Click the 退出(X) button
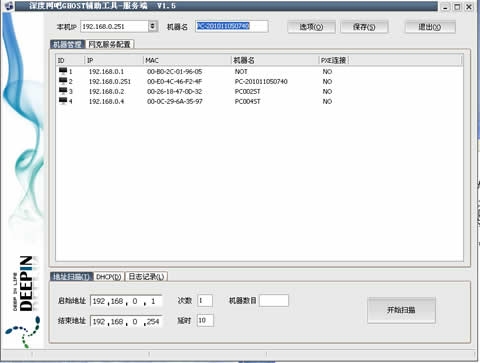The width and height of the screenshot is (480, 363). 430,27
